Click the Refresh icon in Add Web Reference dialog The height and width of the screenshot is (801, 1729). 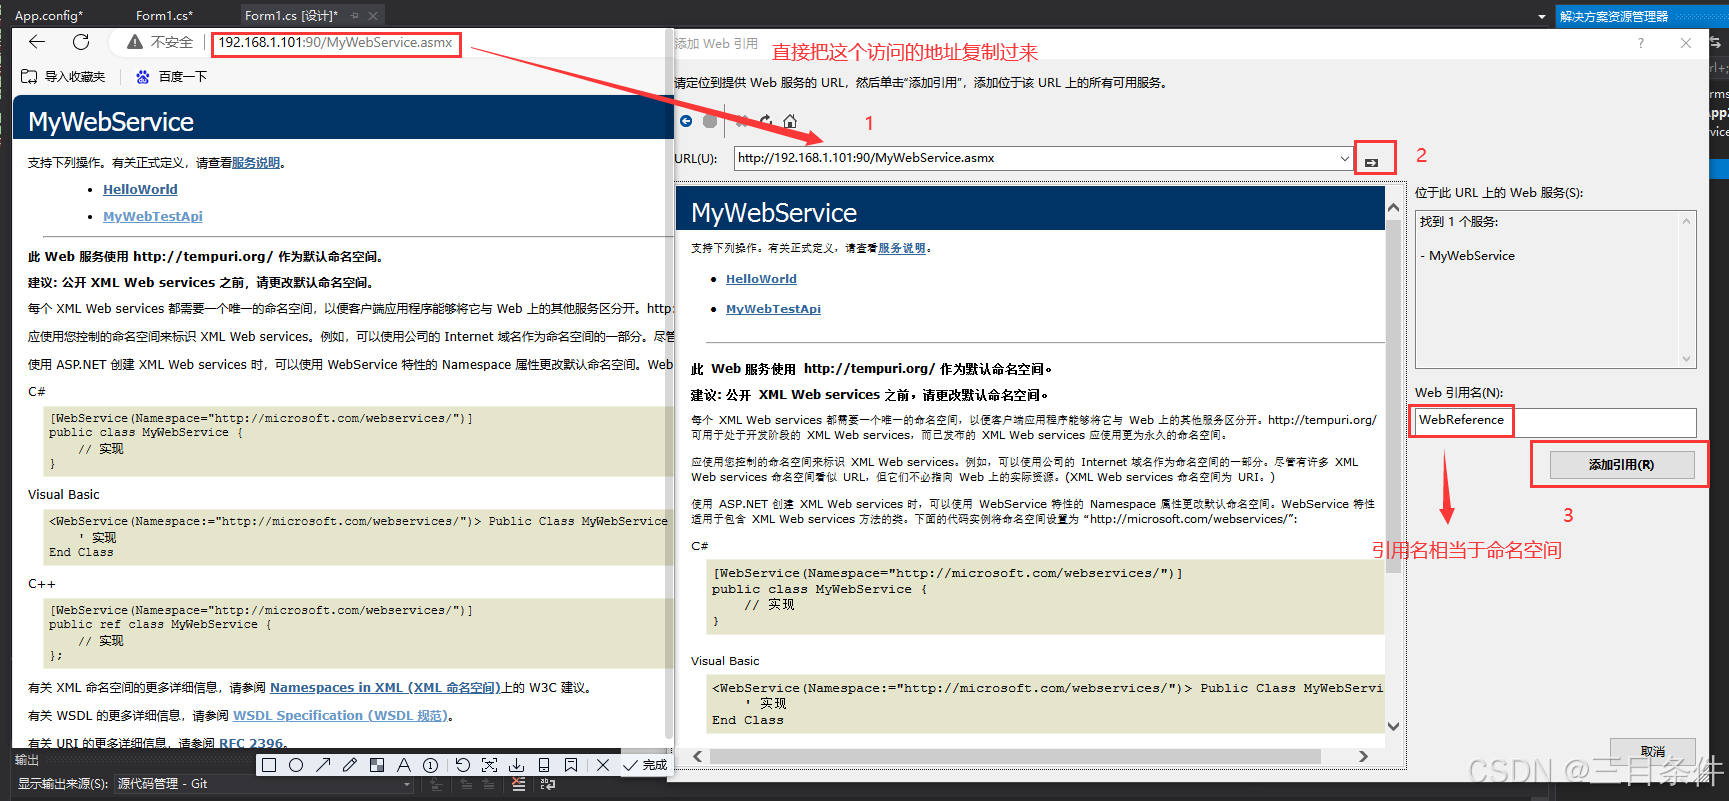point(765,121)
